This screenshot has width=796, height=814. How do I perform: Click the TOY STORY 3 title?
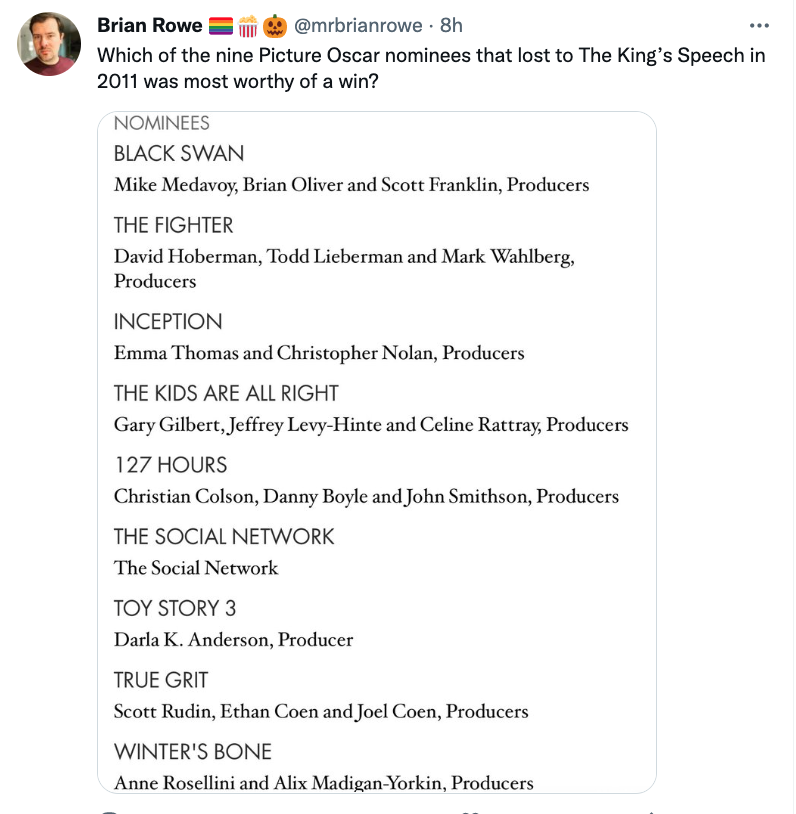point(175,608)
